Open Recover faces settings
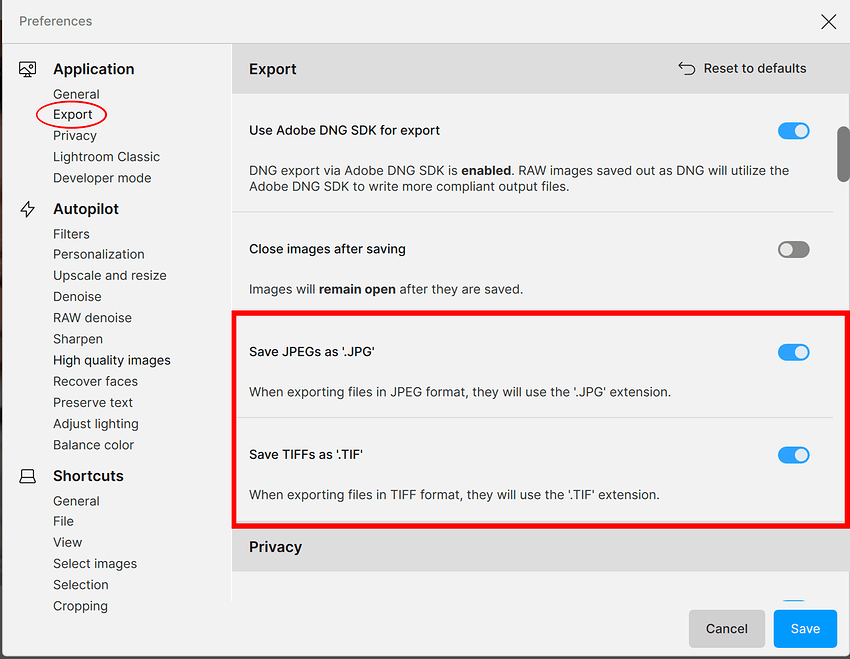 tap(95, 381)
